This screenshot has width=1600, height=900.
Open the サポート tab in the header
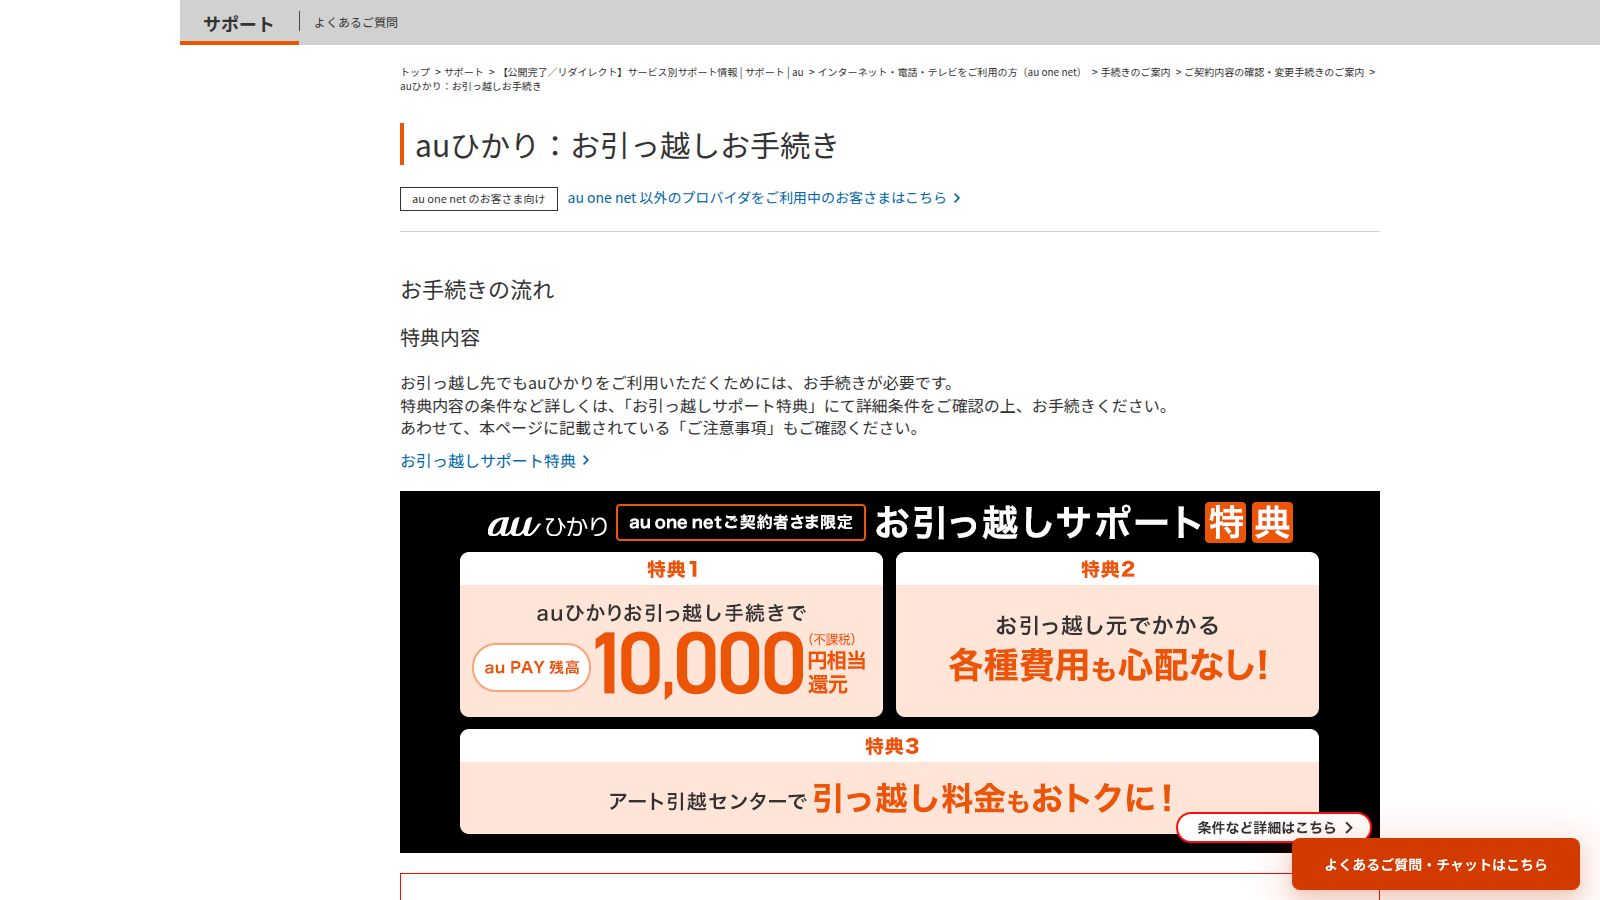pyautogui.click(x=239, y=23)
